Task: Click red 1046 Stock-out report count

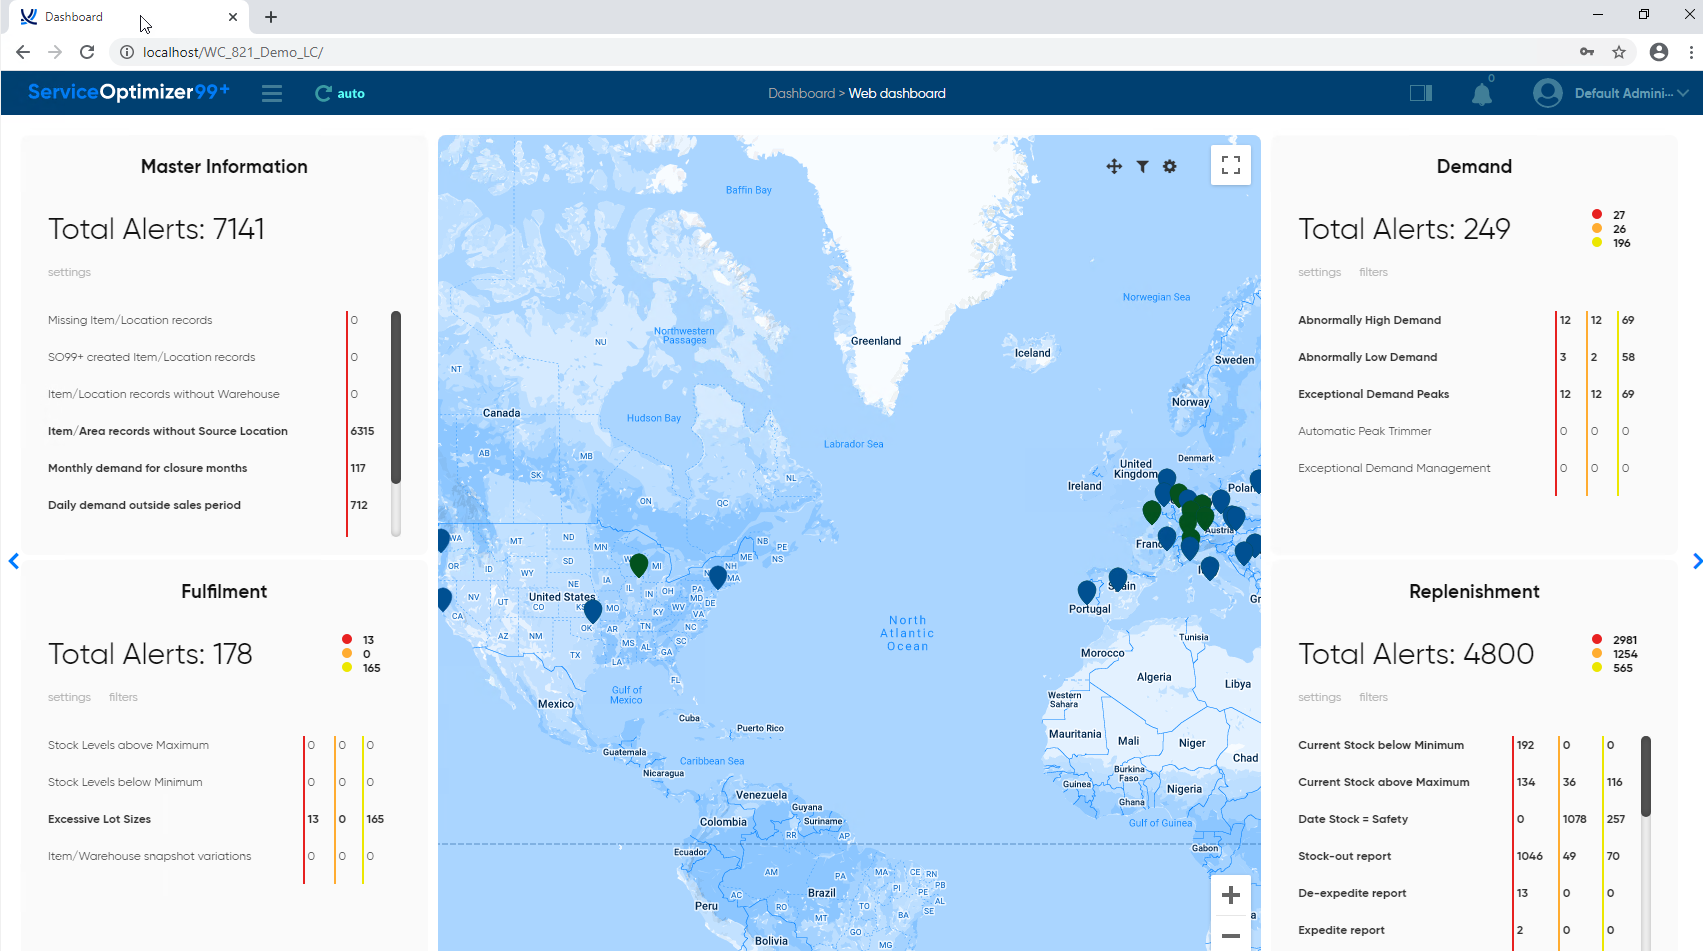Action: click(1530, 856)
